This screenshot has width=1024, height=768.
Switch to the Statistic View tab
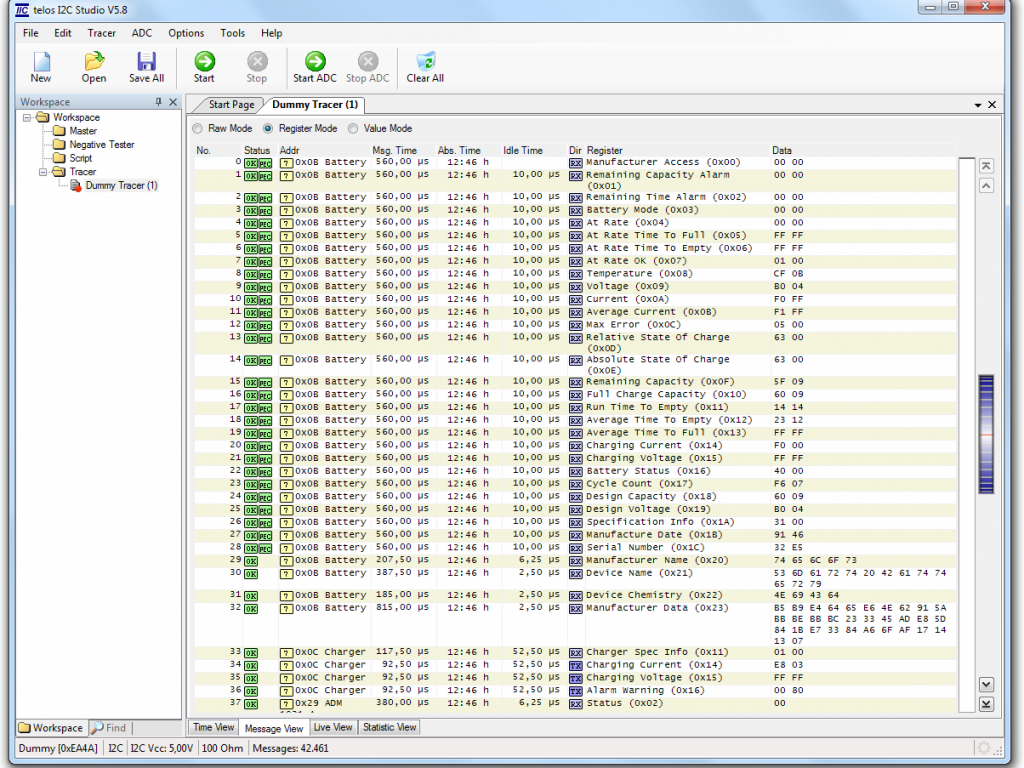pyautogui.click(x=389, y=727)
